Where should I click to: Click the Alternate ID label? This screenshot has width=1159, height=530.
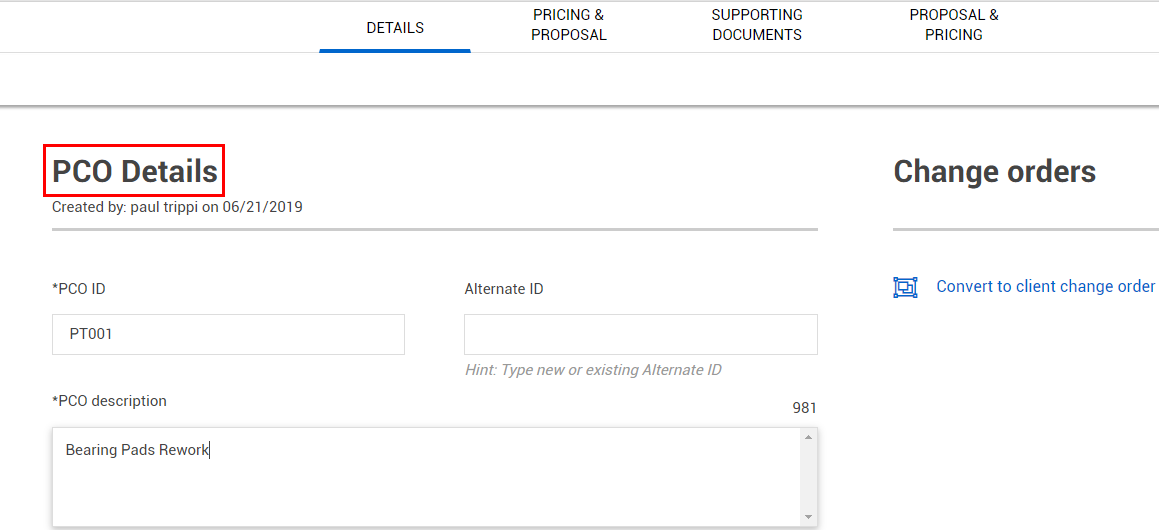pyautogui.click(x=504, y=289)
